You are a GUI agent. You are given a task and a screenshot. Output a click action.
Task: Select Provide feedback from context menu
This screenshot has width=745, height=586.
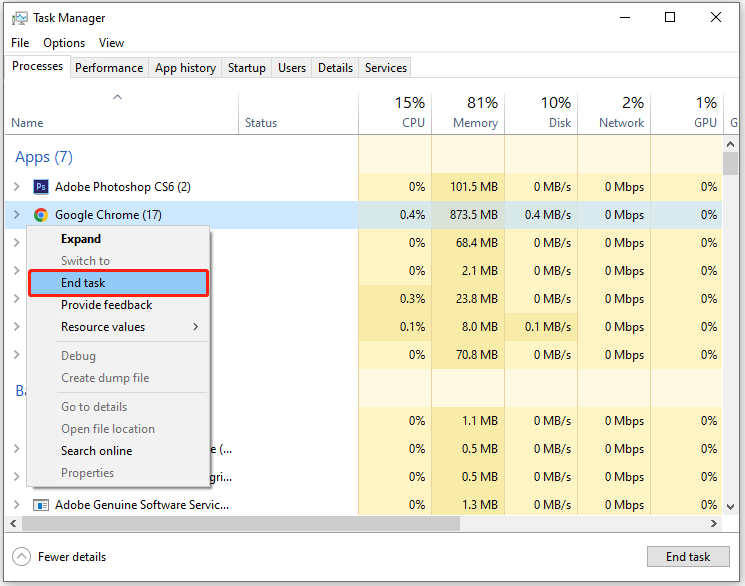(118, 305)
